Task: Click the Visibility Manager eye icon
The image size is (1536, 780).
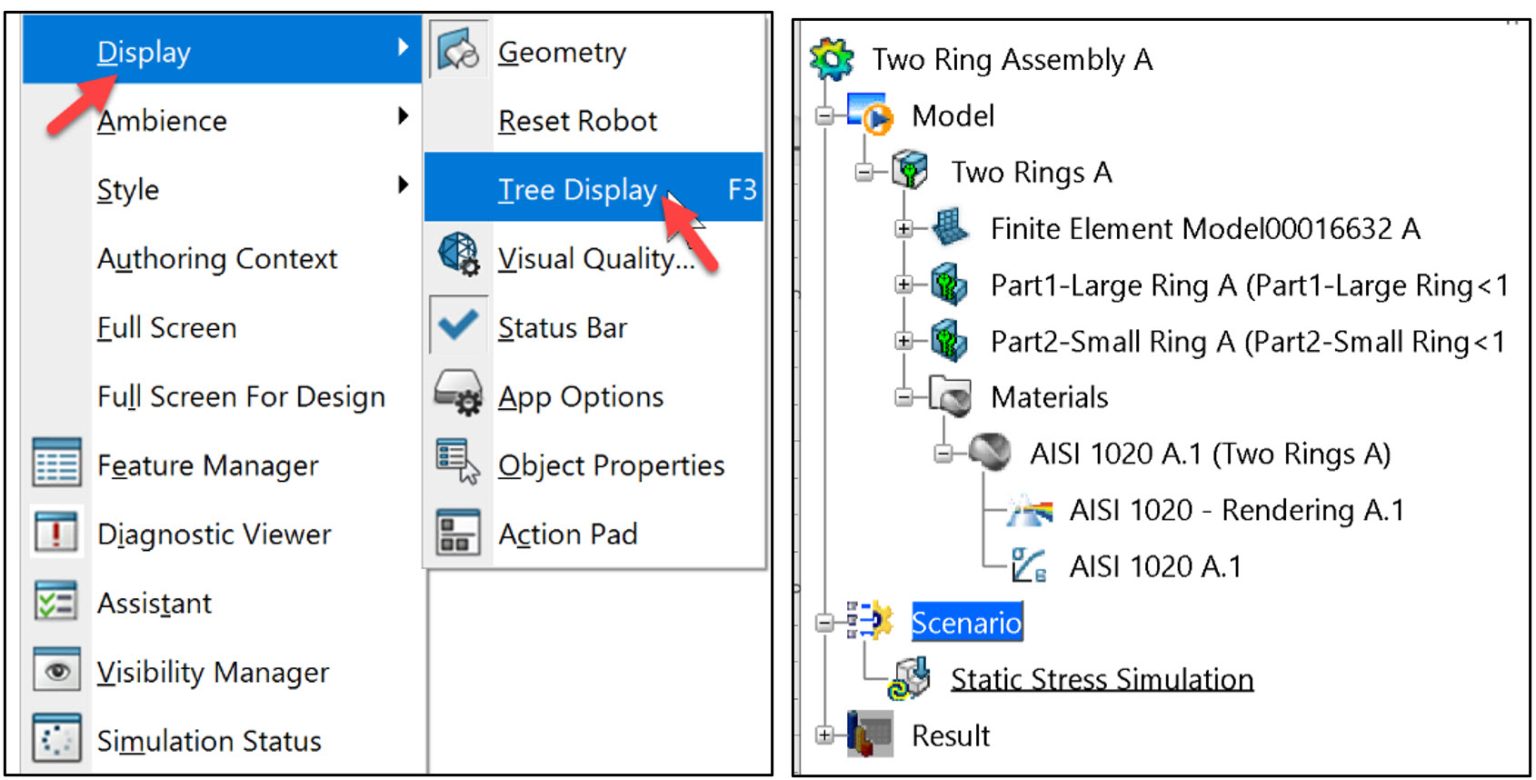Action: [x=58, y=671]
